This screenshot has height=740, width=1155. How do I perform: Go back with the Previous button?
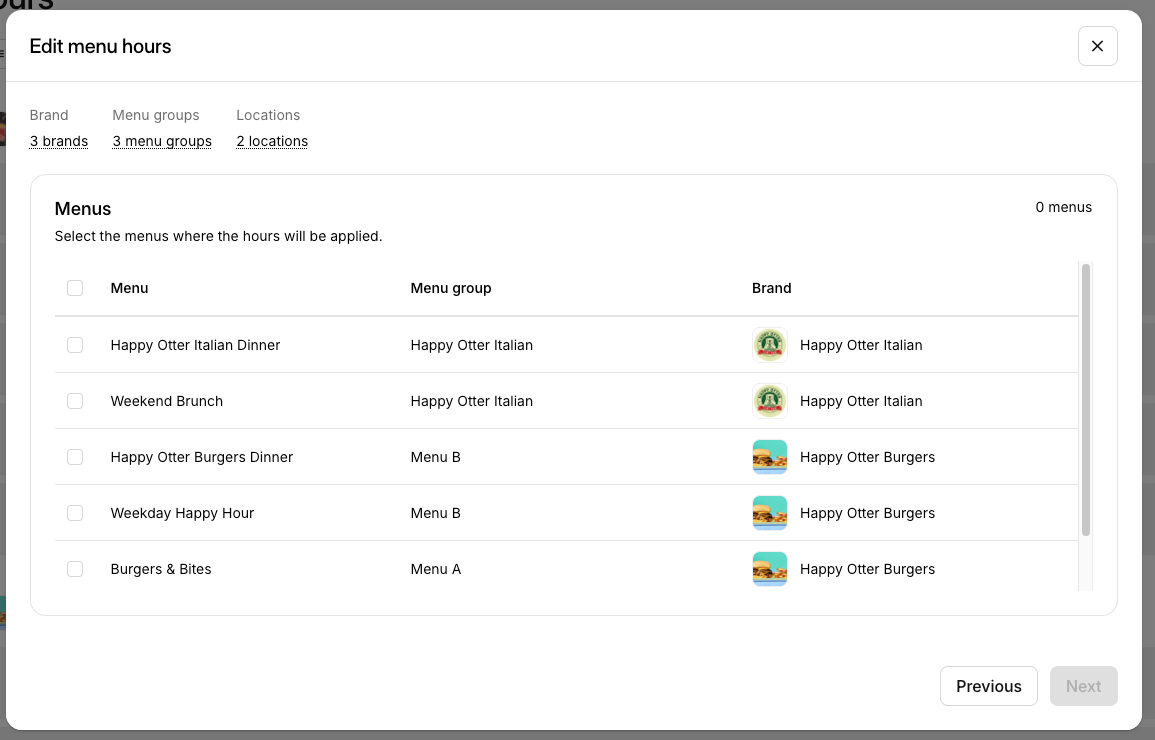988,686
